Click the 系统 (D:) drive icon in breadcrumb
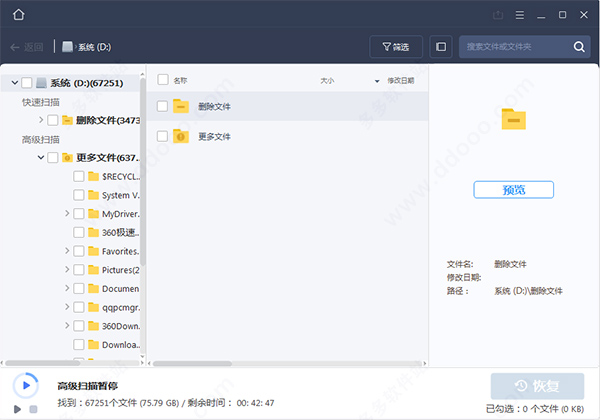This screenshot has height=420, width=600. click(x=67, y=47)
